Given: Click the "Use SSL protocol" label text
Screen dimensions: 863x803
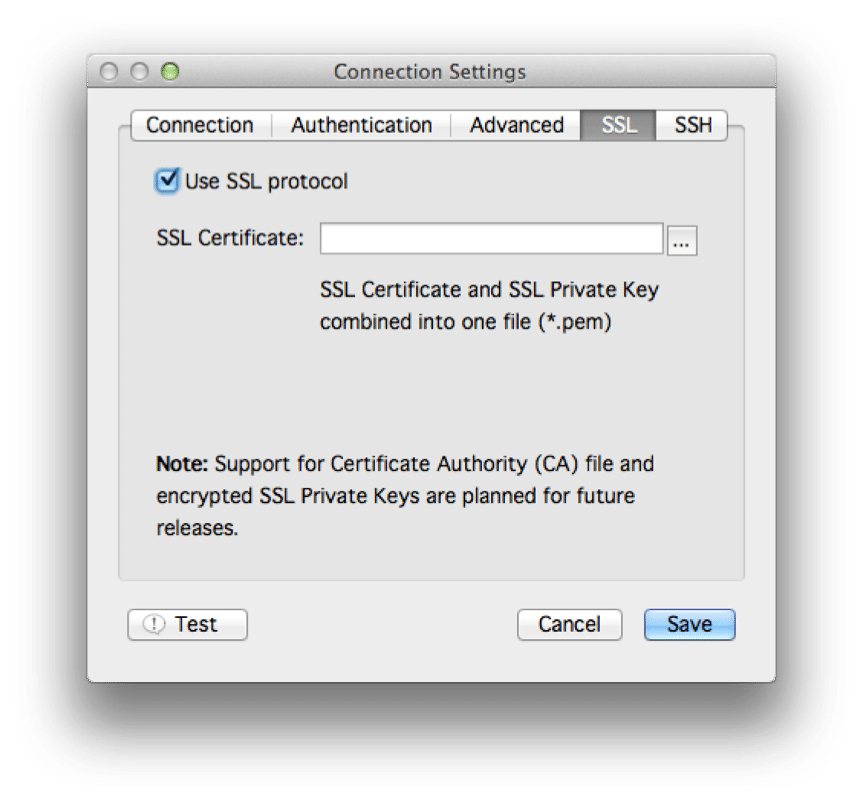Looking at the screenshot, I should click(x=266, y=182).
